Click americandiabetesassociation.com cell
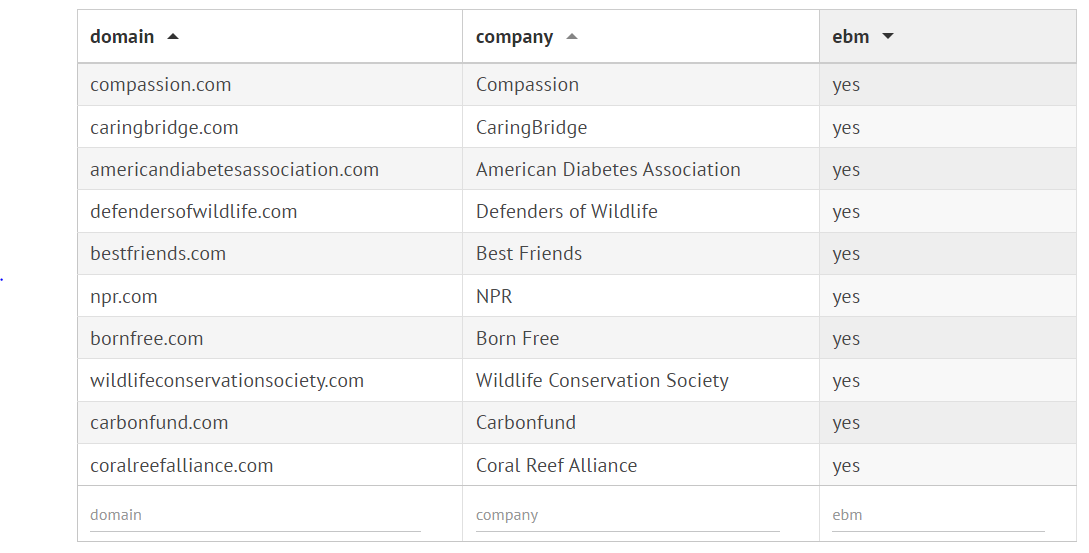 [x=235, y=170]
